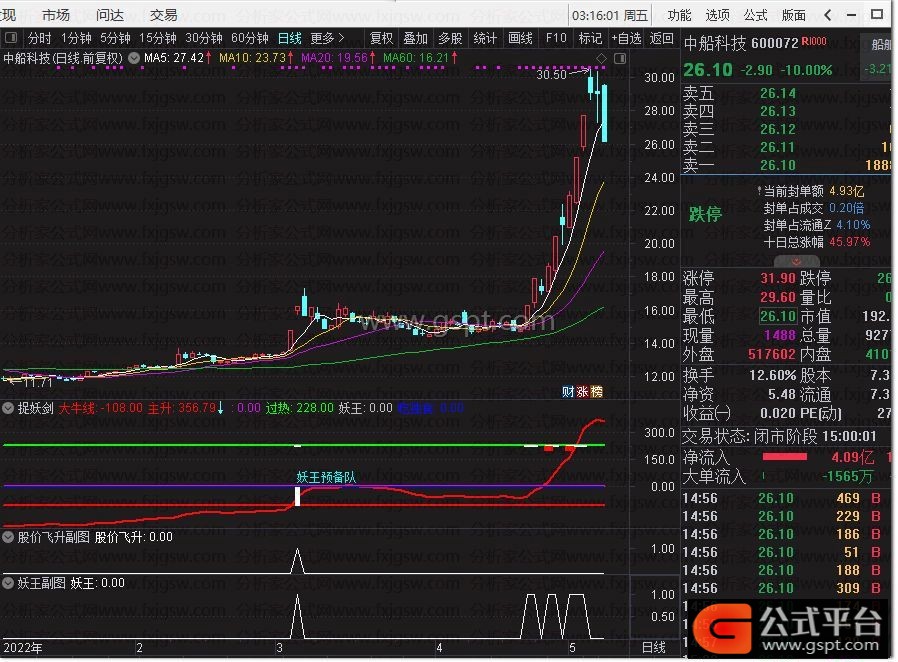The height and width of the screenshot is (662, 898).
Task: Switch to the 1分钟 period
Action: [76, 38]
